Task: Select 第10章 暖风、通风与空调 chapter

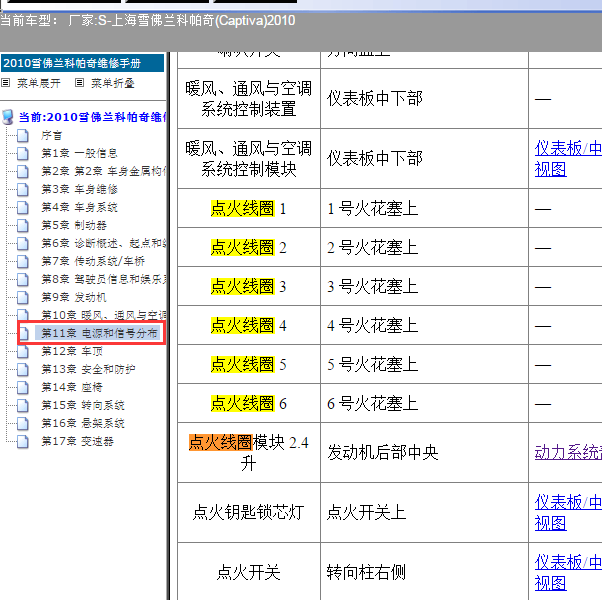Action: pyautogui.click(x=104, y=316)
